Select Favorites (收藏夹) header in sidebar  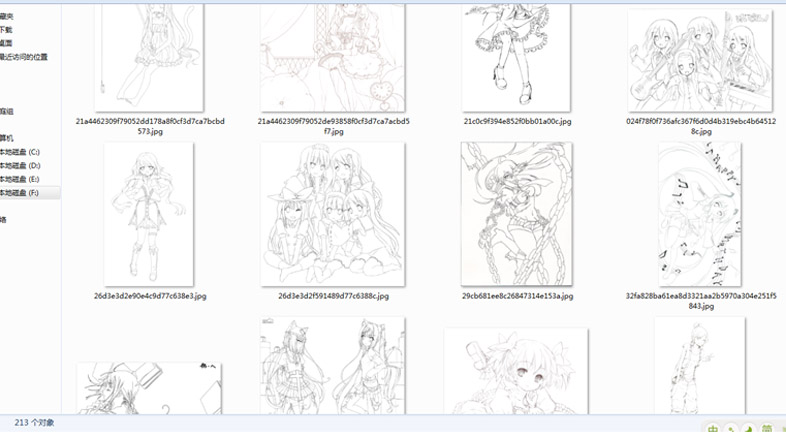tap(7, 16)
